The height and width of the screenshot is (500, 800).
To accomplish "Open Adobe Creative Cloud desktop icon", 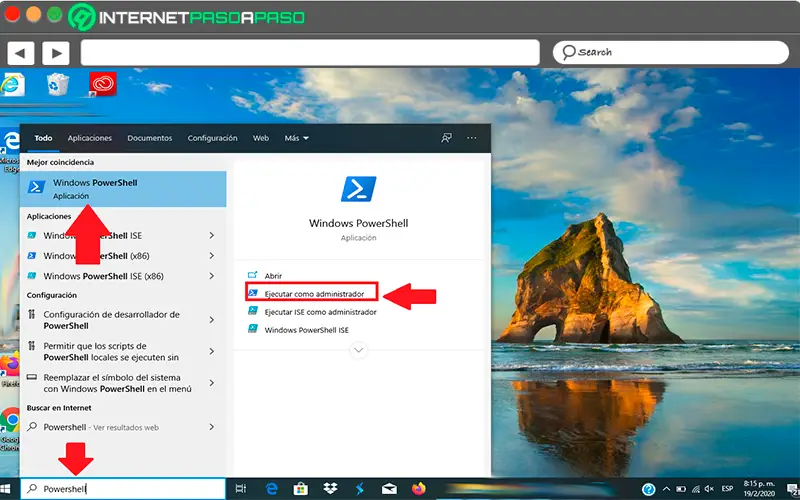I will [103, 84].
